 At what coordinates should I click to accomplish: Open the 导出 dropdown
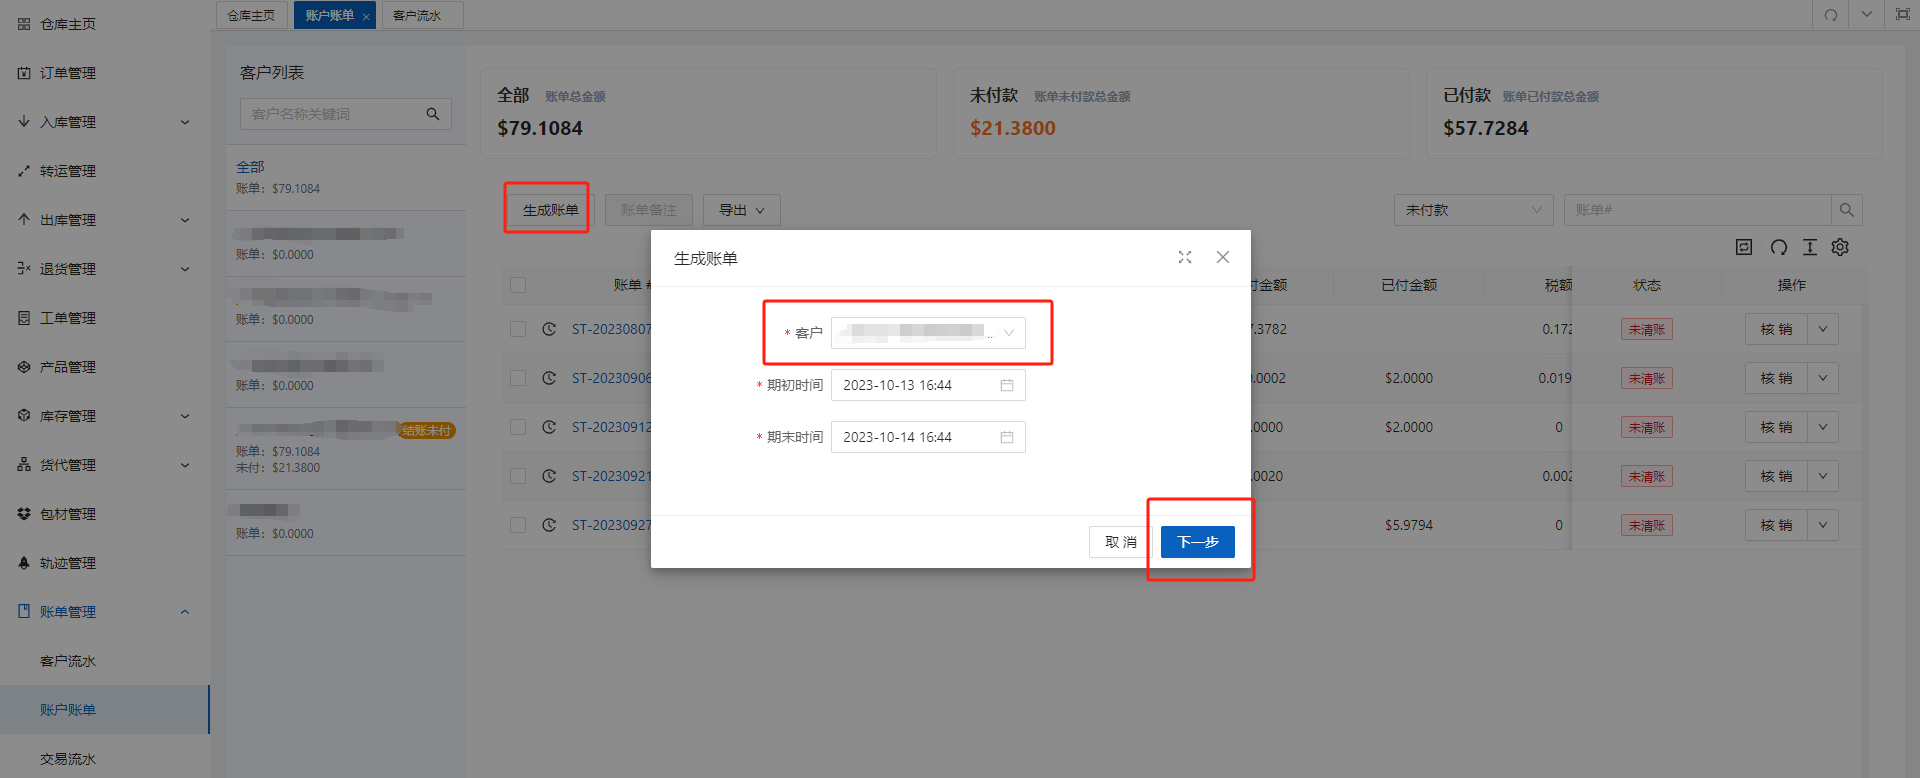[741, 210]
